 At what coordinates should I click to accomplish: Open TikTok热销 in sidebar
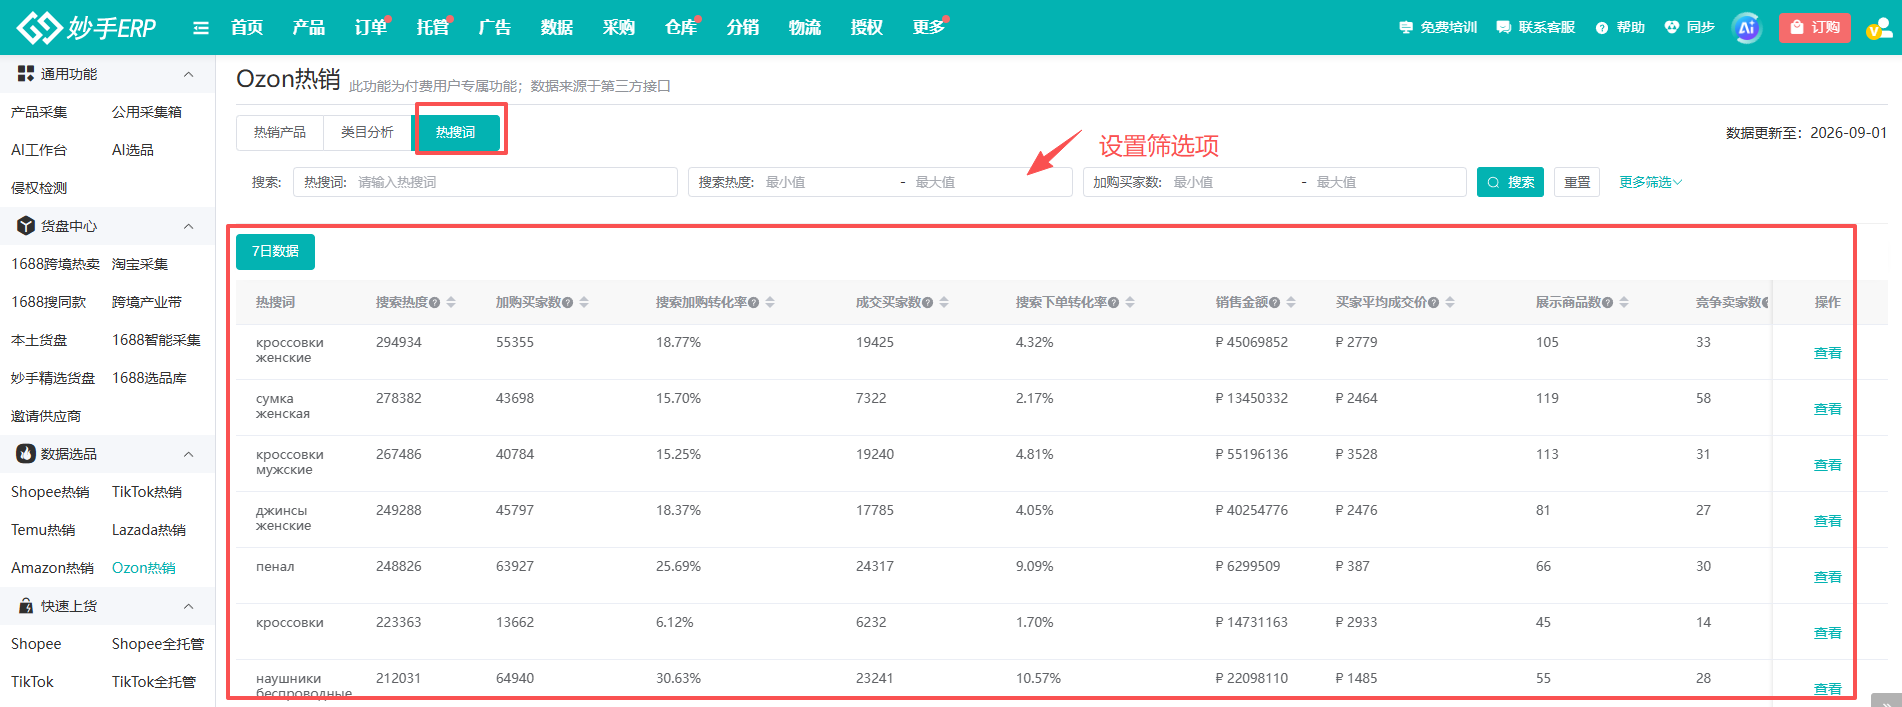(x=147, y=492)
